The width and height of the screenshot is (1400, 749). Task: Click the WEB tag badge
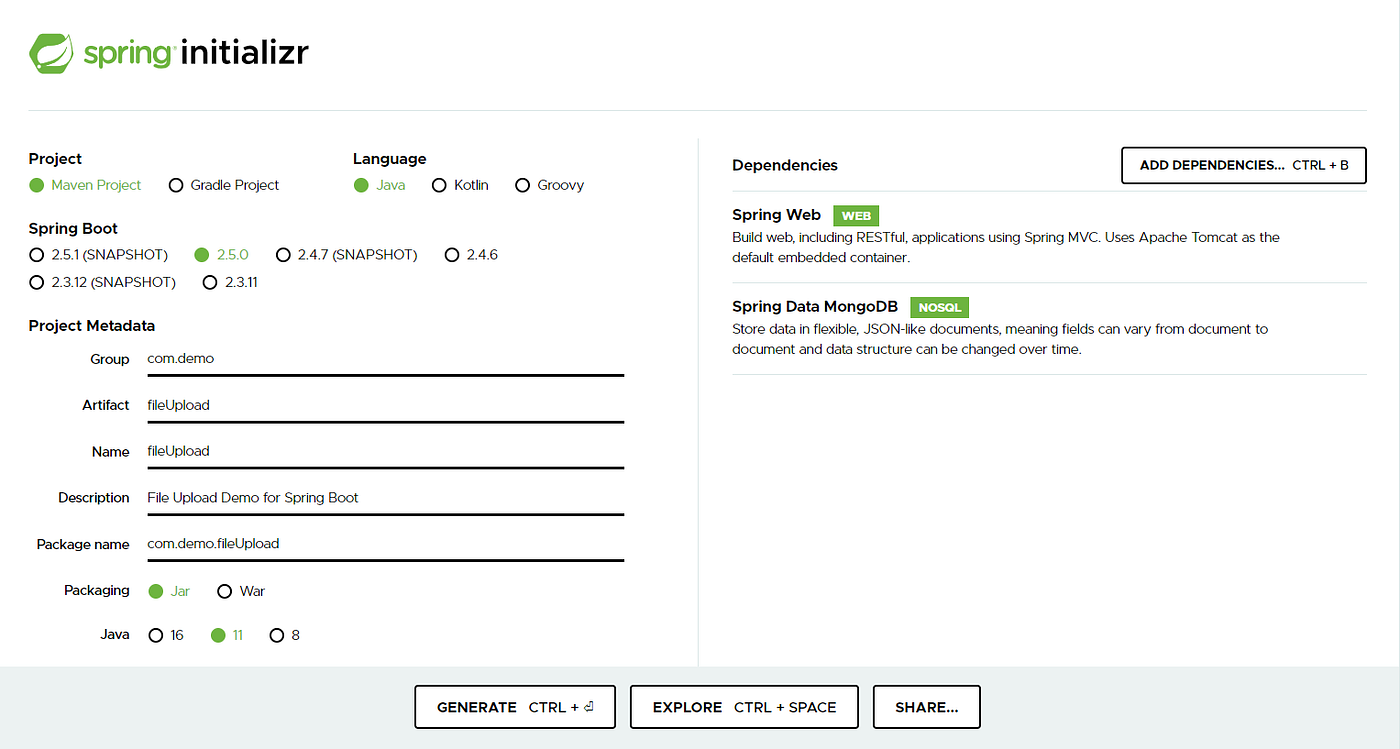tap(856, 216)
